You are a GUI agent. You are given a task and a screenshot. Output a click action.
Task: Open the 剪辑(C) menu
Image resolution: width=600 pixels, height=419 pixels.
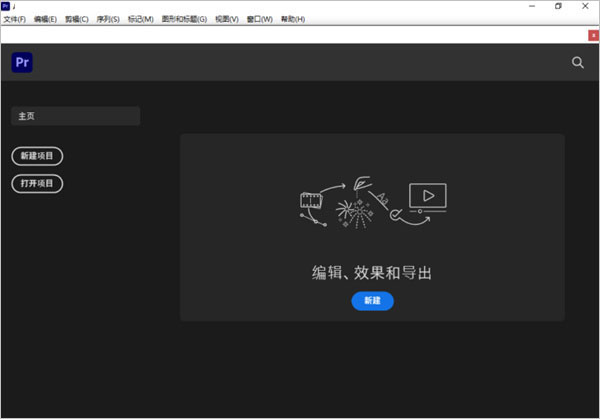tap(77, 19)
